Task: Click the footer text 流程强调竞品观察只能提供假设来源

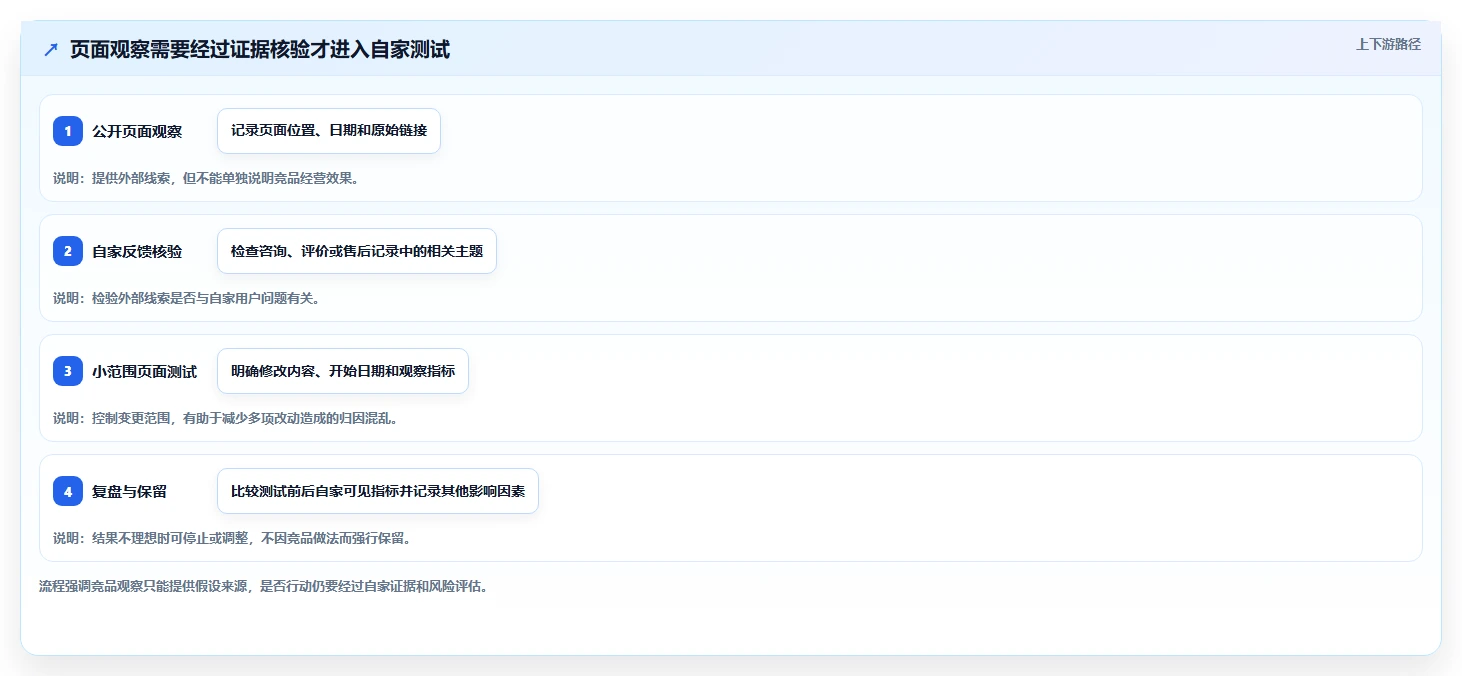Action: (x=144, y=586)
